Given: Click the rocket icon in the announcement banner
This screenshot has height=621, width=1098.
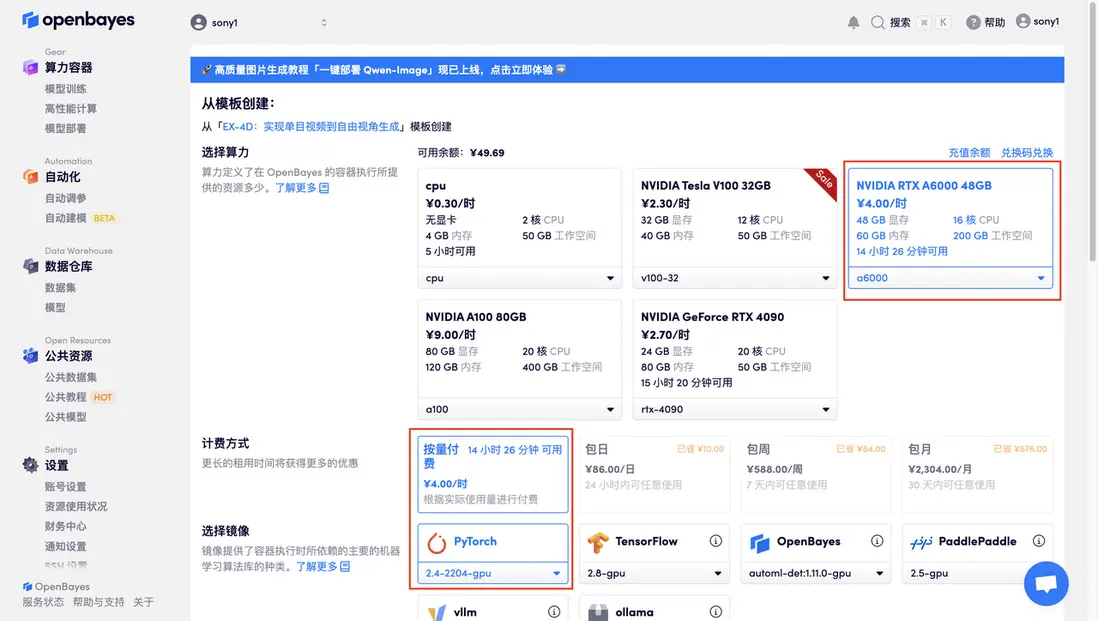Looking at the screenshot, I should click(207, 69).
